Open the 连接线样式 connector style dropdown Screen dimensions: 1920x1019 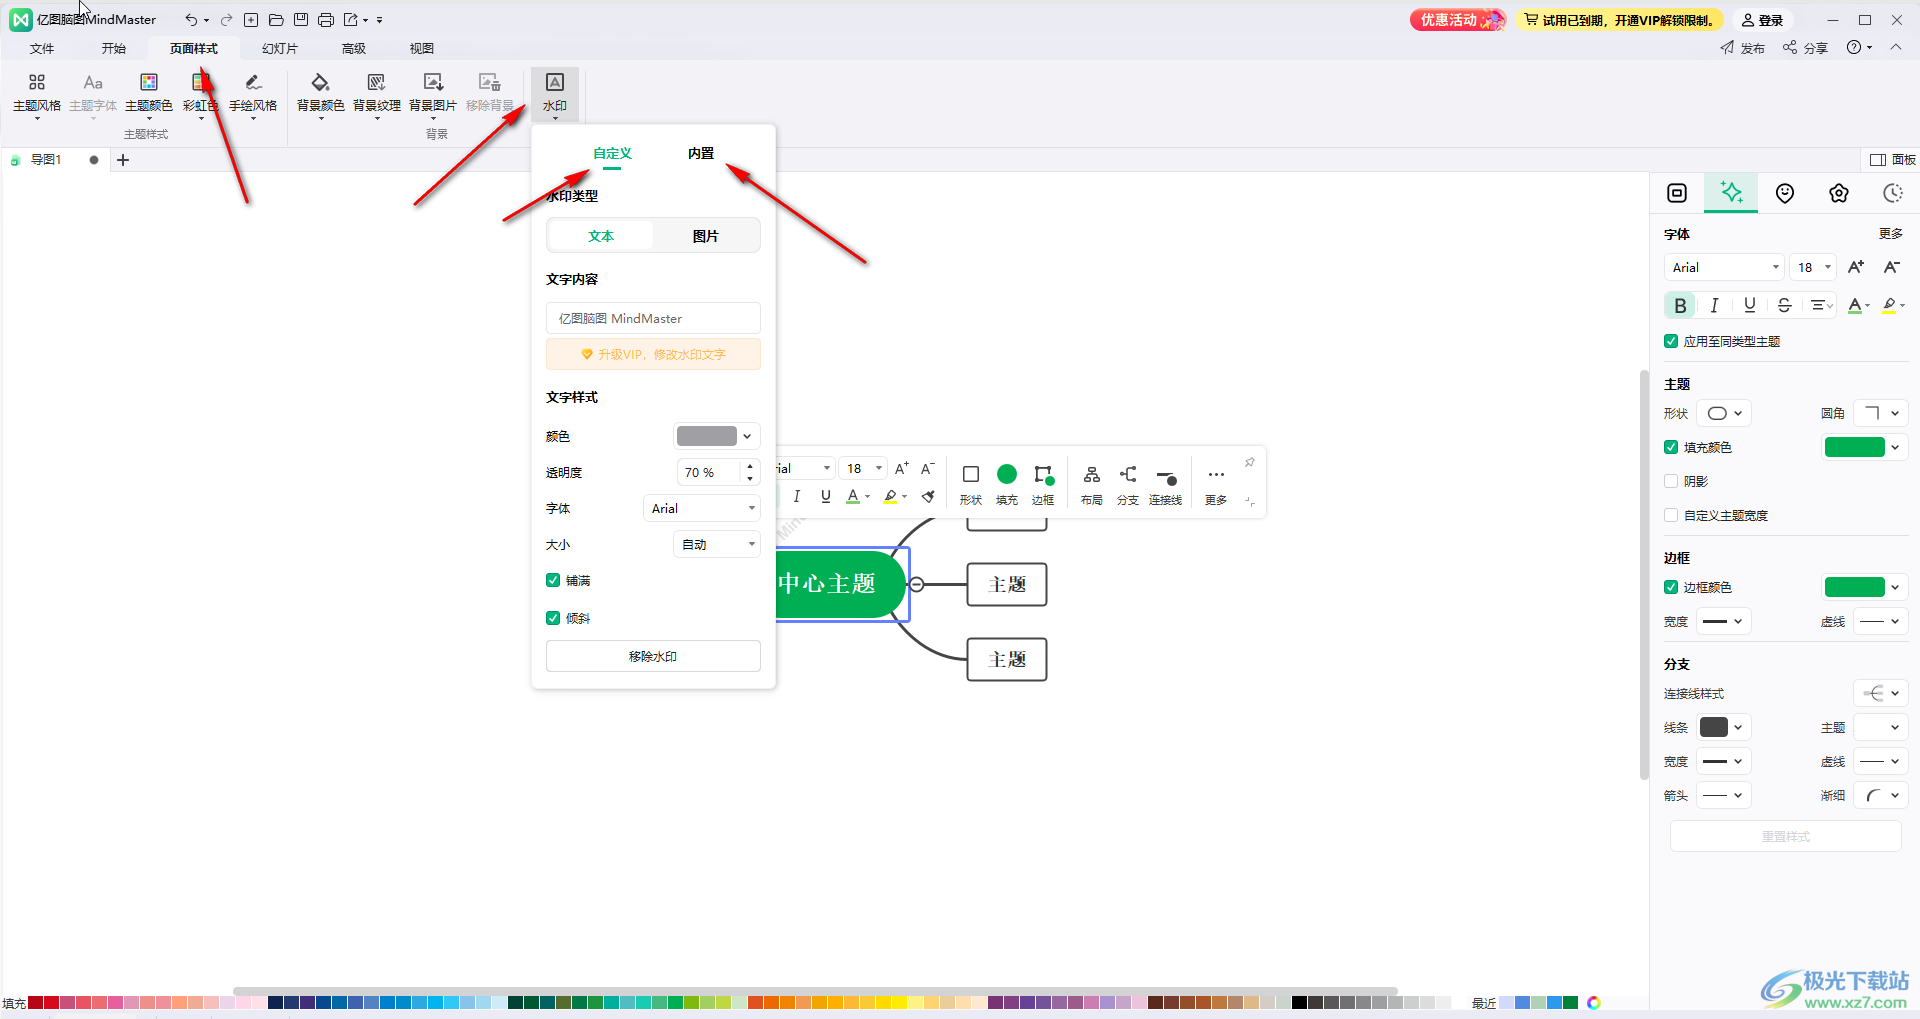(1881, 693)
